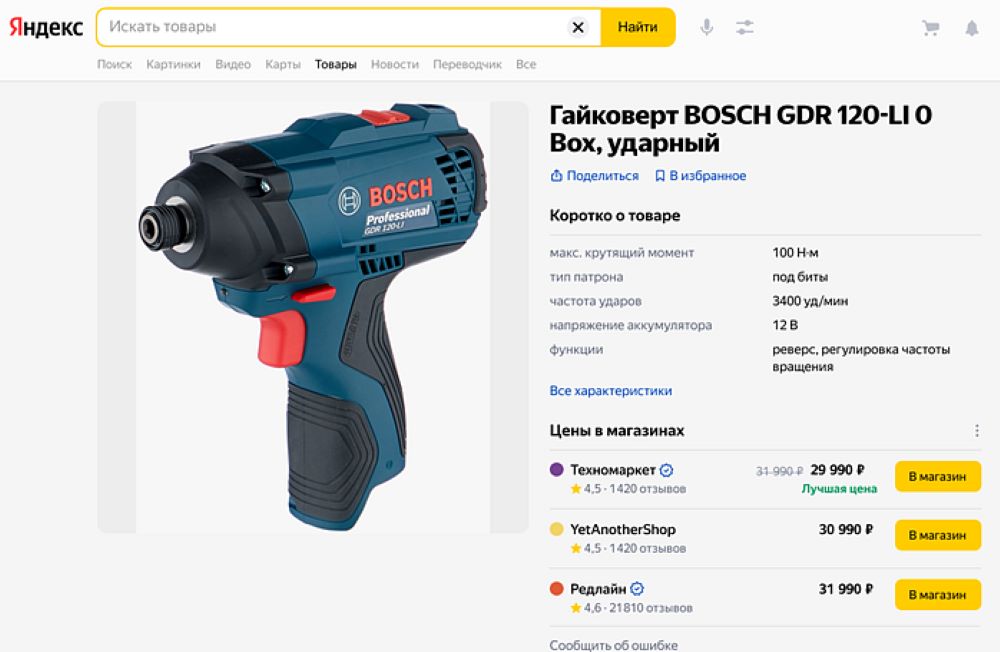
Task: Click the product title Гайковерт BOSCH GDR 120-LI
Action: (x=740, y=129)
